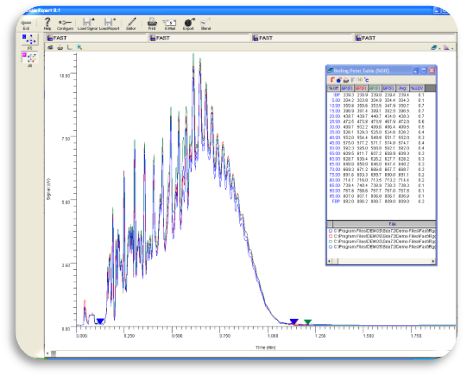The height and width of the screenshot is (376, 464).
Task: Minimize the Boiling Point Table window
Action: [x=416, y=70]
